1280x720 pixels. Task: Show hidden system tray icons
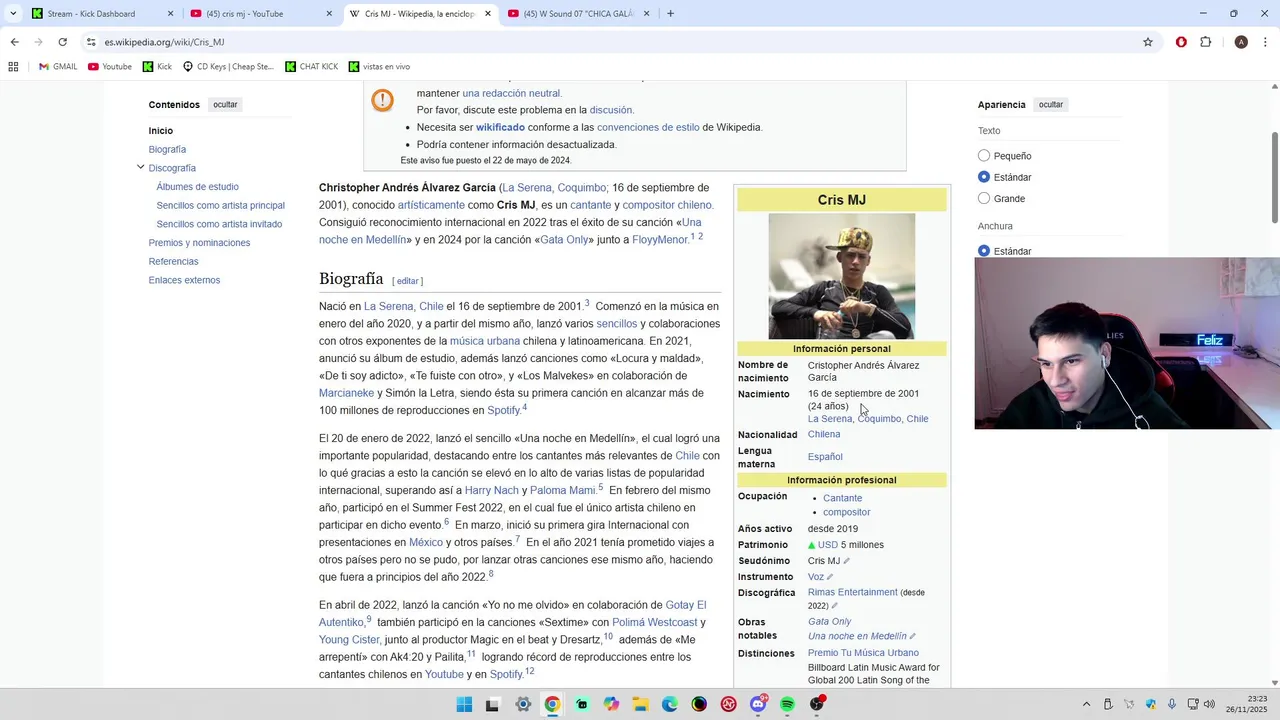coord(1087,704)
